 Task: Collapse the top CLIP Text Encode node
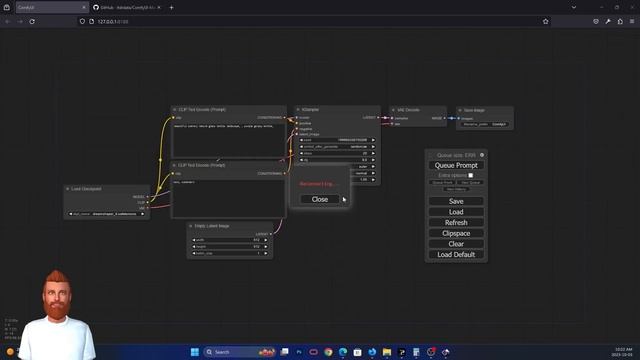click(x=175, y=109)
